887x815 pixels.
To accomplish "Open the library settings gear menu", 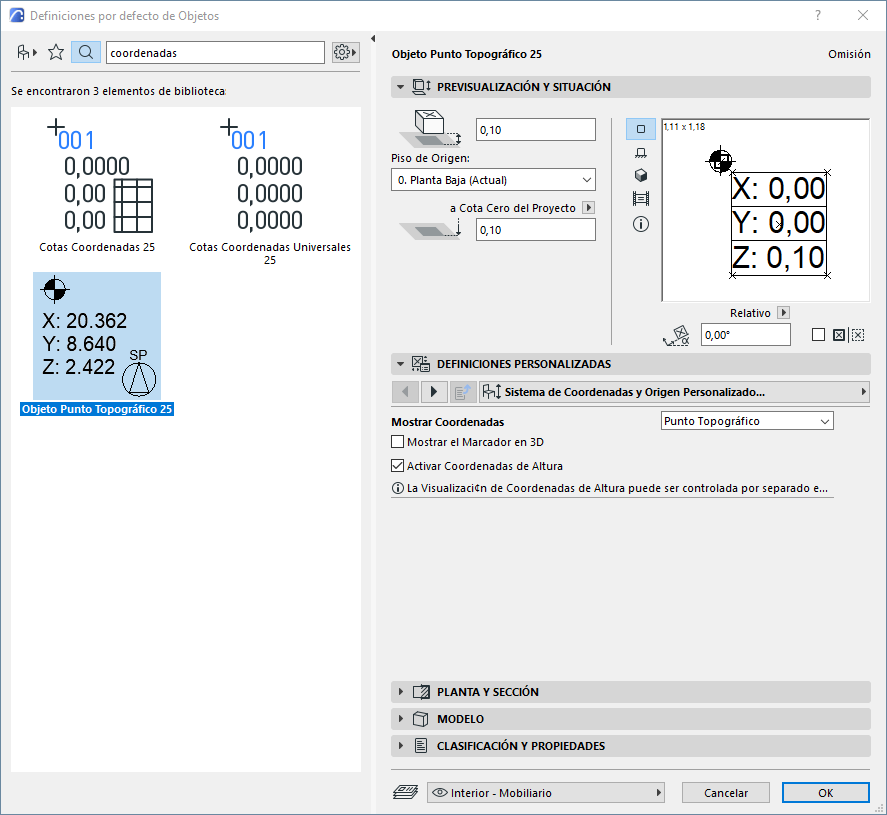I will click(346, 53).
